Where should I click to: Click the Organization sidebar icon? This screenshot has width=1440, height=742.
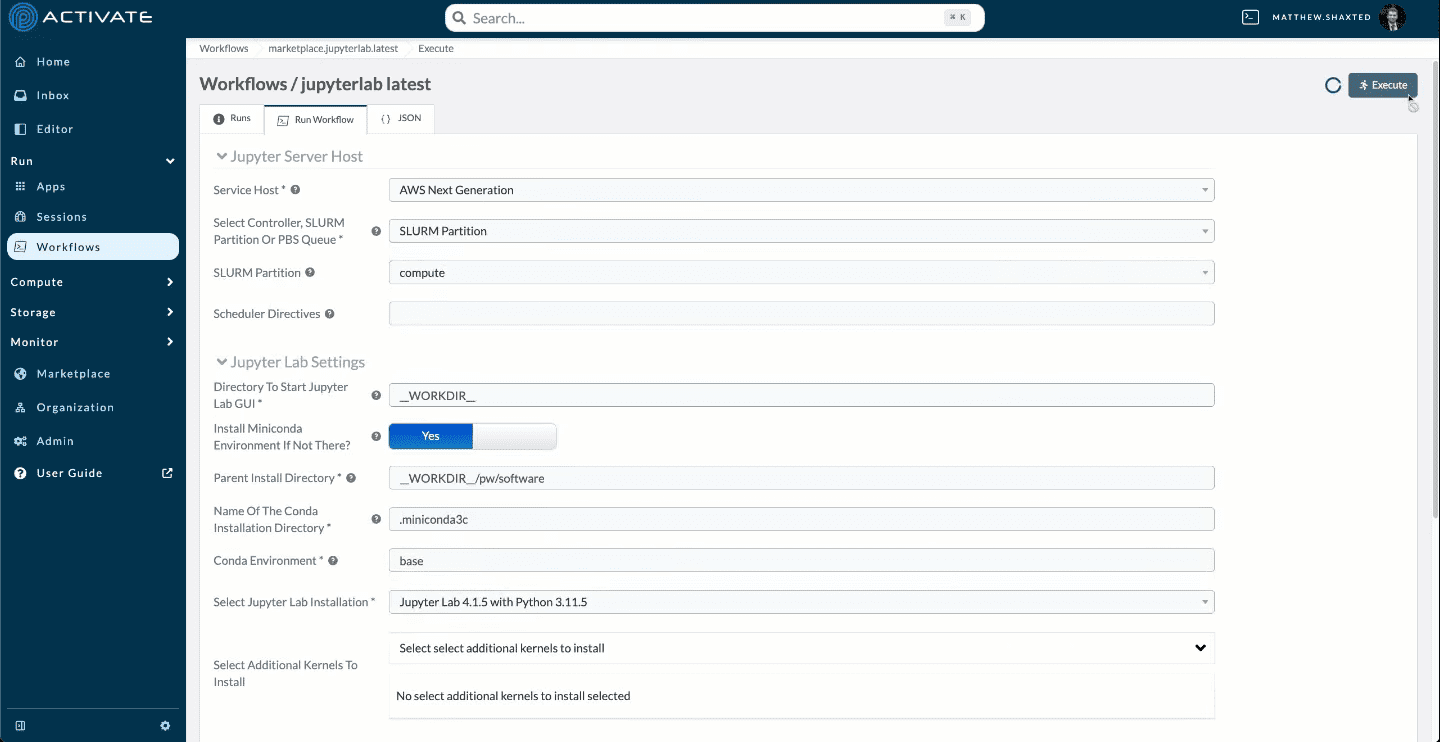20,408
